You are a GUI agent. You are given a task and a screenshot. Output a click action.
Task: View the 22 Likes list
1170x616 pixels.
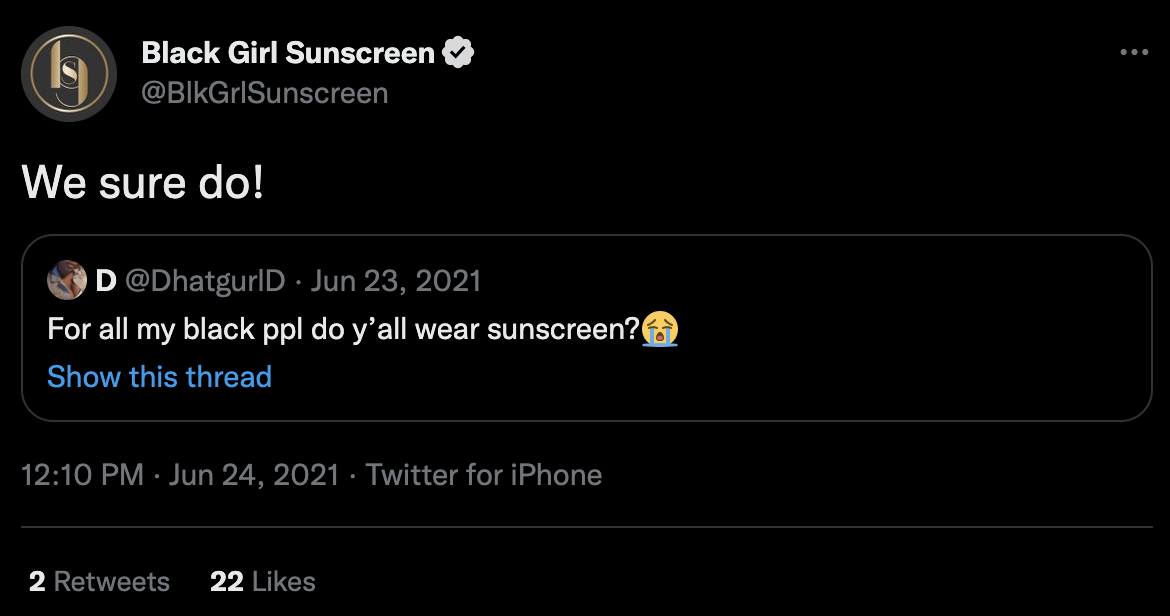coord(263,582)
